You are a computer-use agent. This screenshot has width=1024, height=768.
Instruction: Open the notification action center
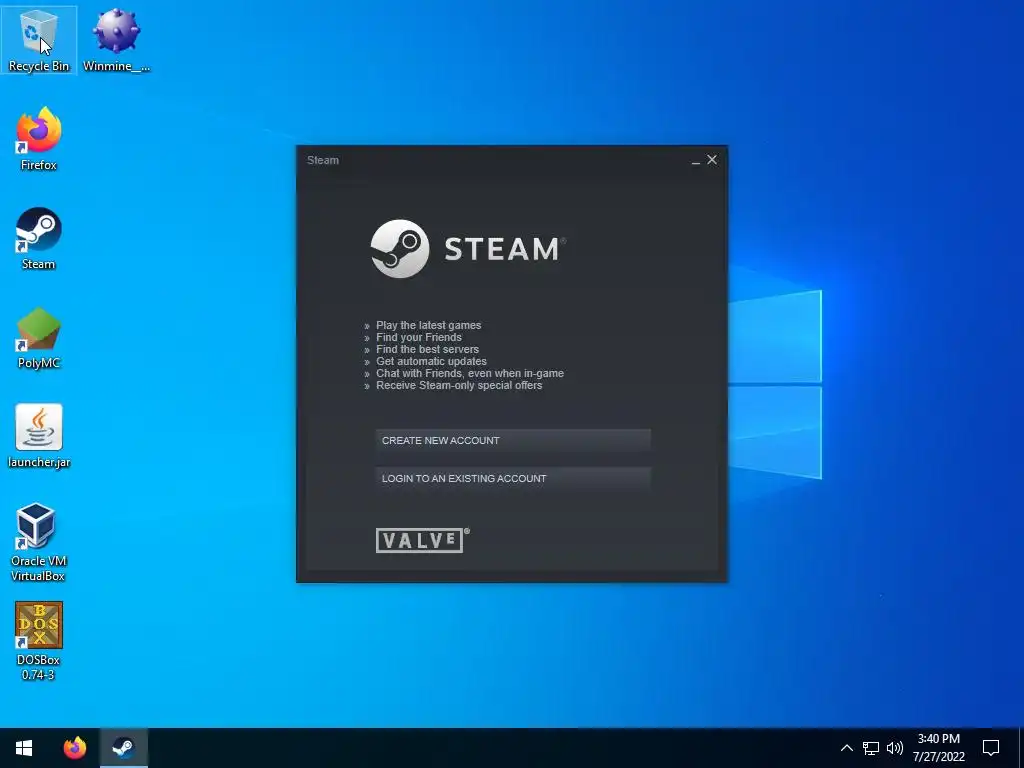pyautogui.click(x=991, y=748)
